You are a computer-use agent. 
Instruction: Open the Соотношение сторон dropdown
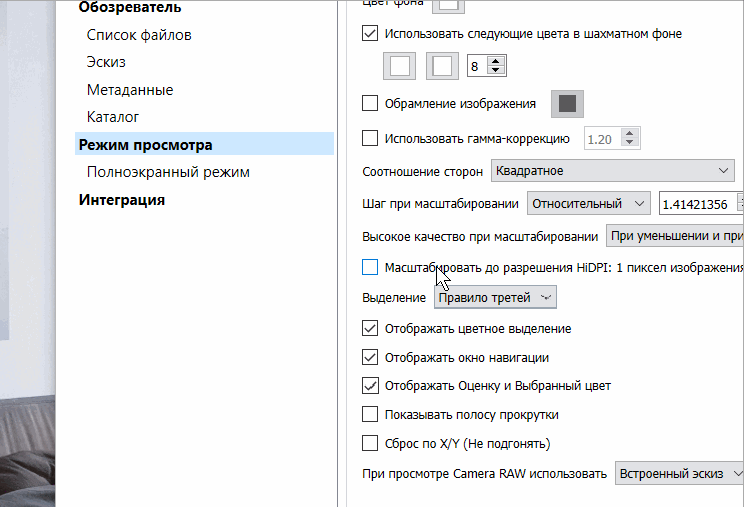coord(614,171)
